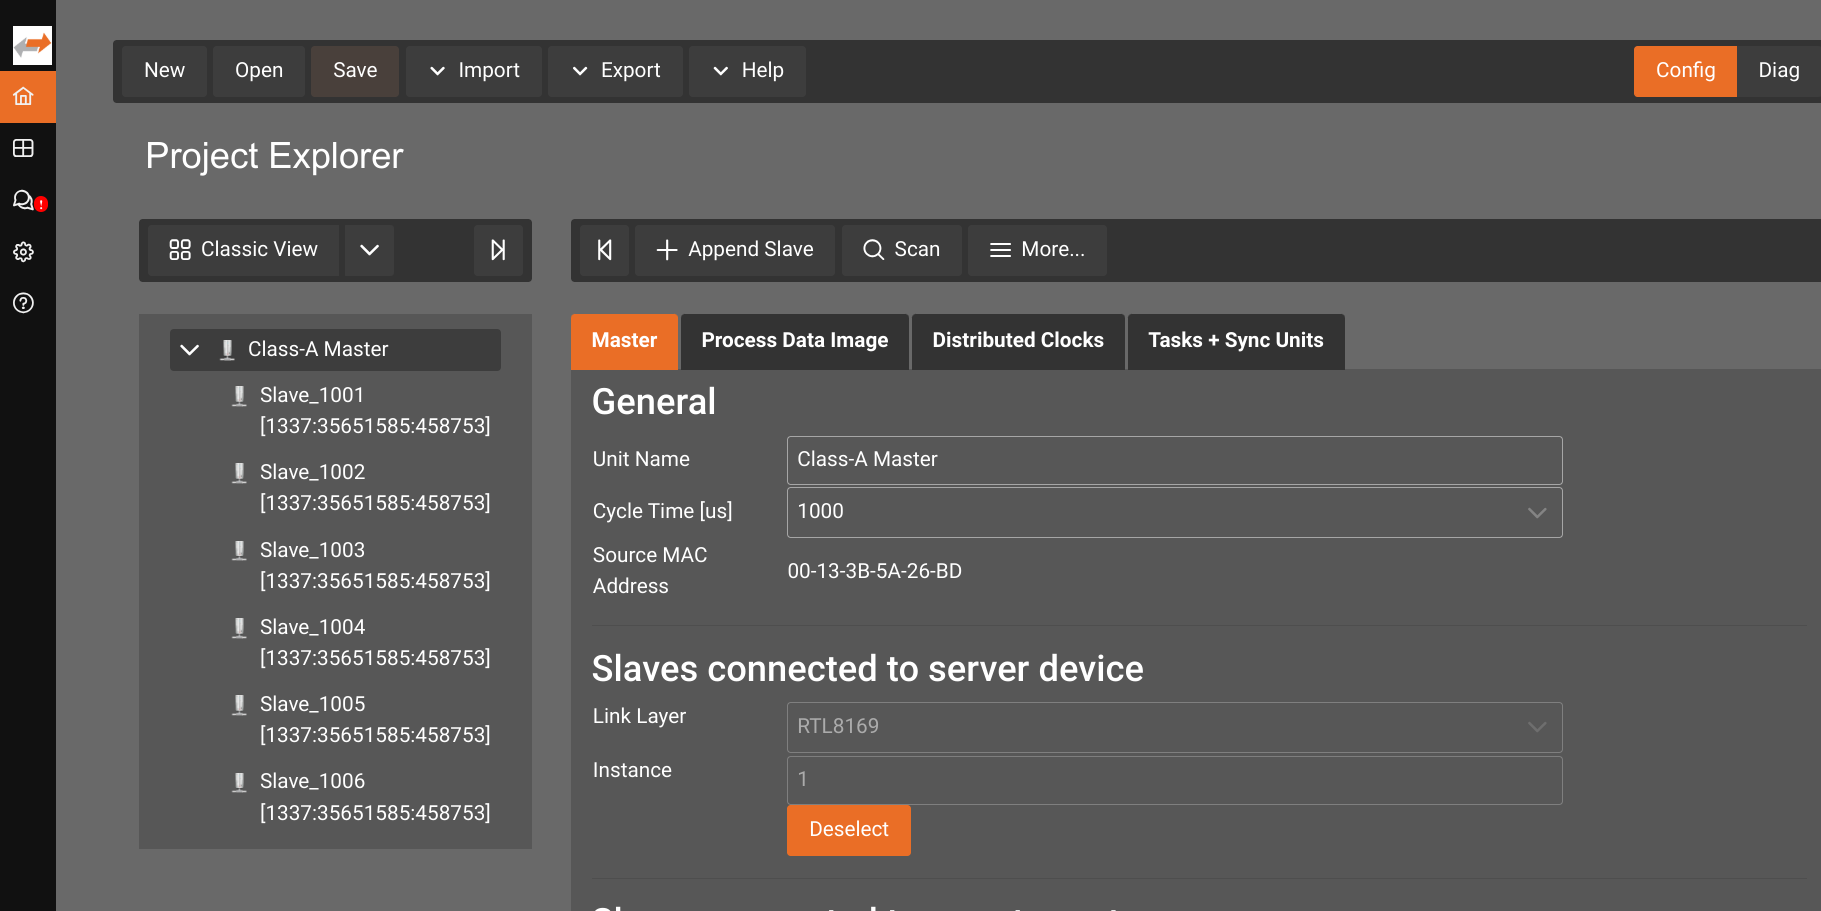Expand the Import dropdown menu
The image size is (1821, 911).
(x=474, y=71)
